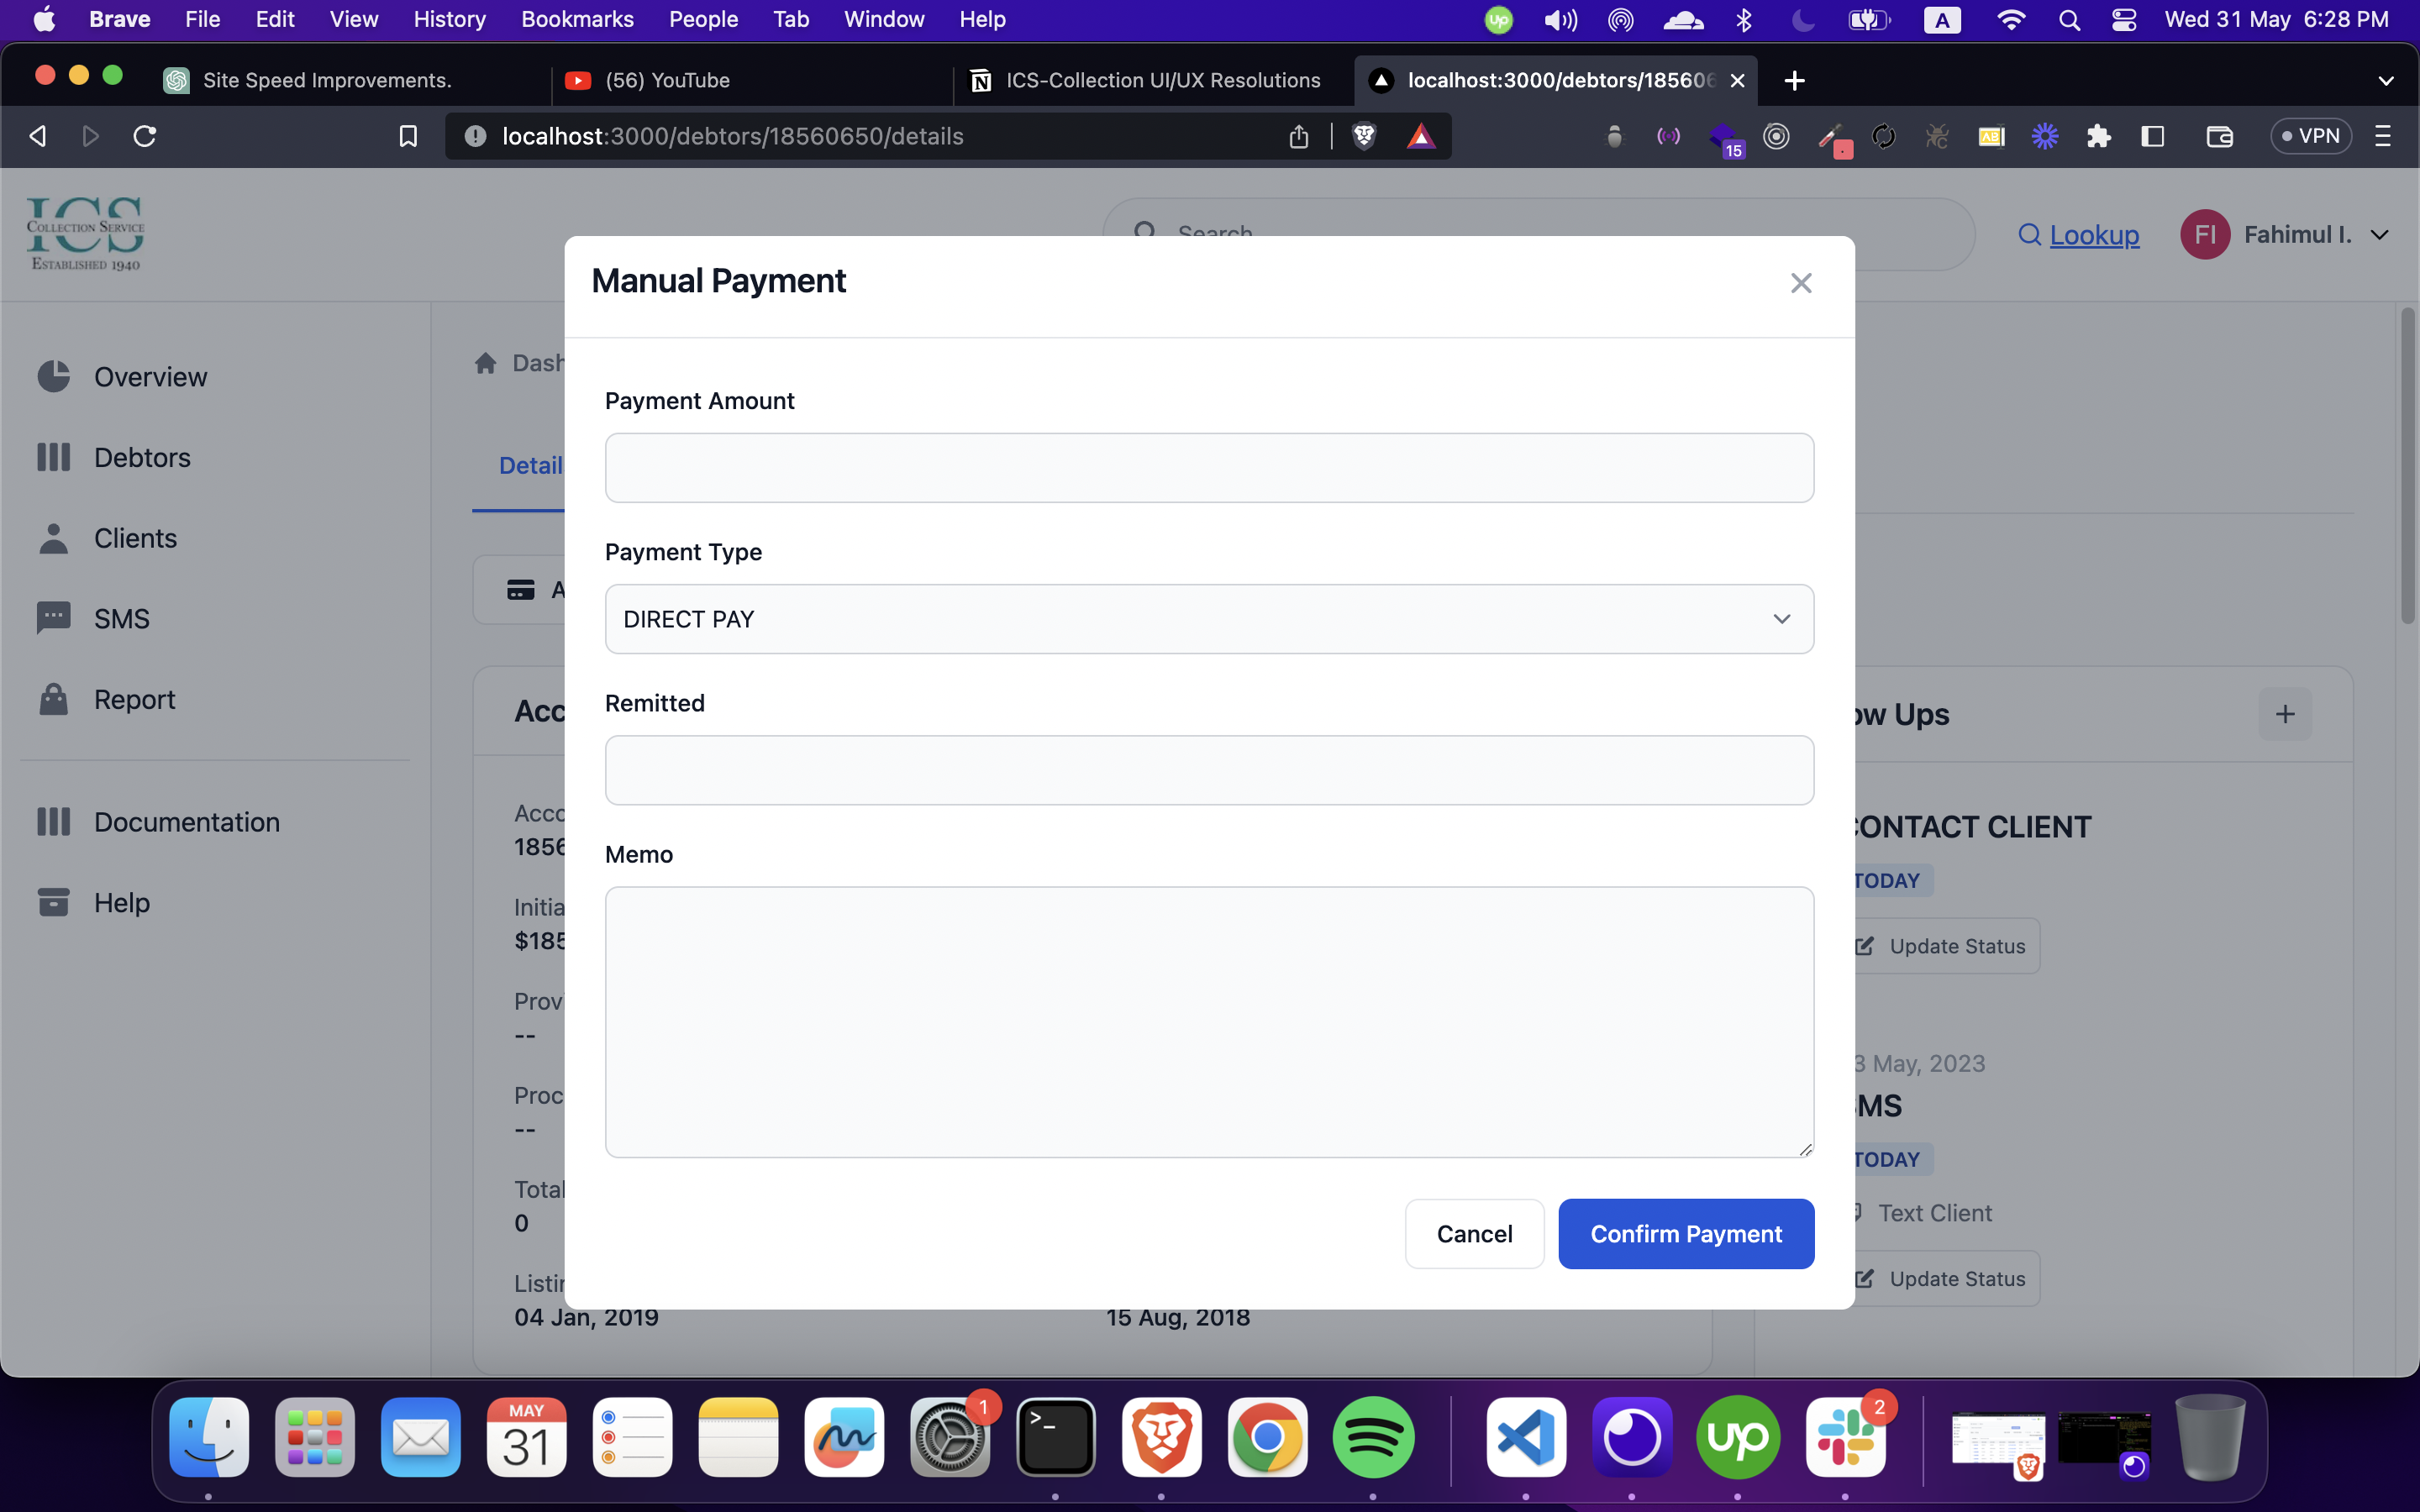
Task: Open the Payment Type dropdown
Action: (x=1208, y=619)
